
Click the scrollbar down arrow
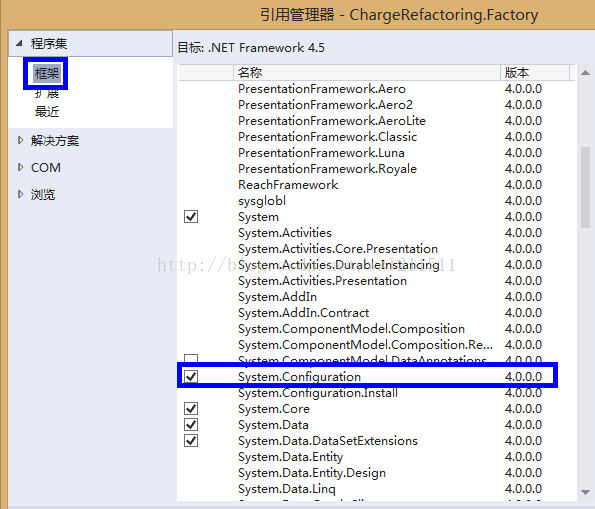tap(585, 492)
